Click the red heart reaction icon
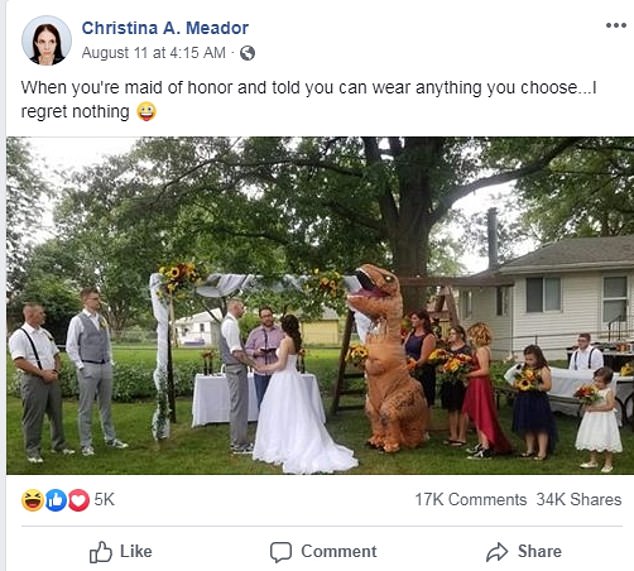Viewport: 634px width, 571px height. click(x=78, y=499)
